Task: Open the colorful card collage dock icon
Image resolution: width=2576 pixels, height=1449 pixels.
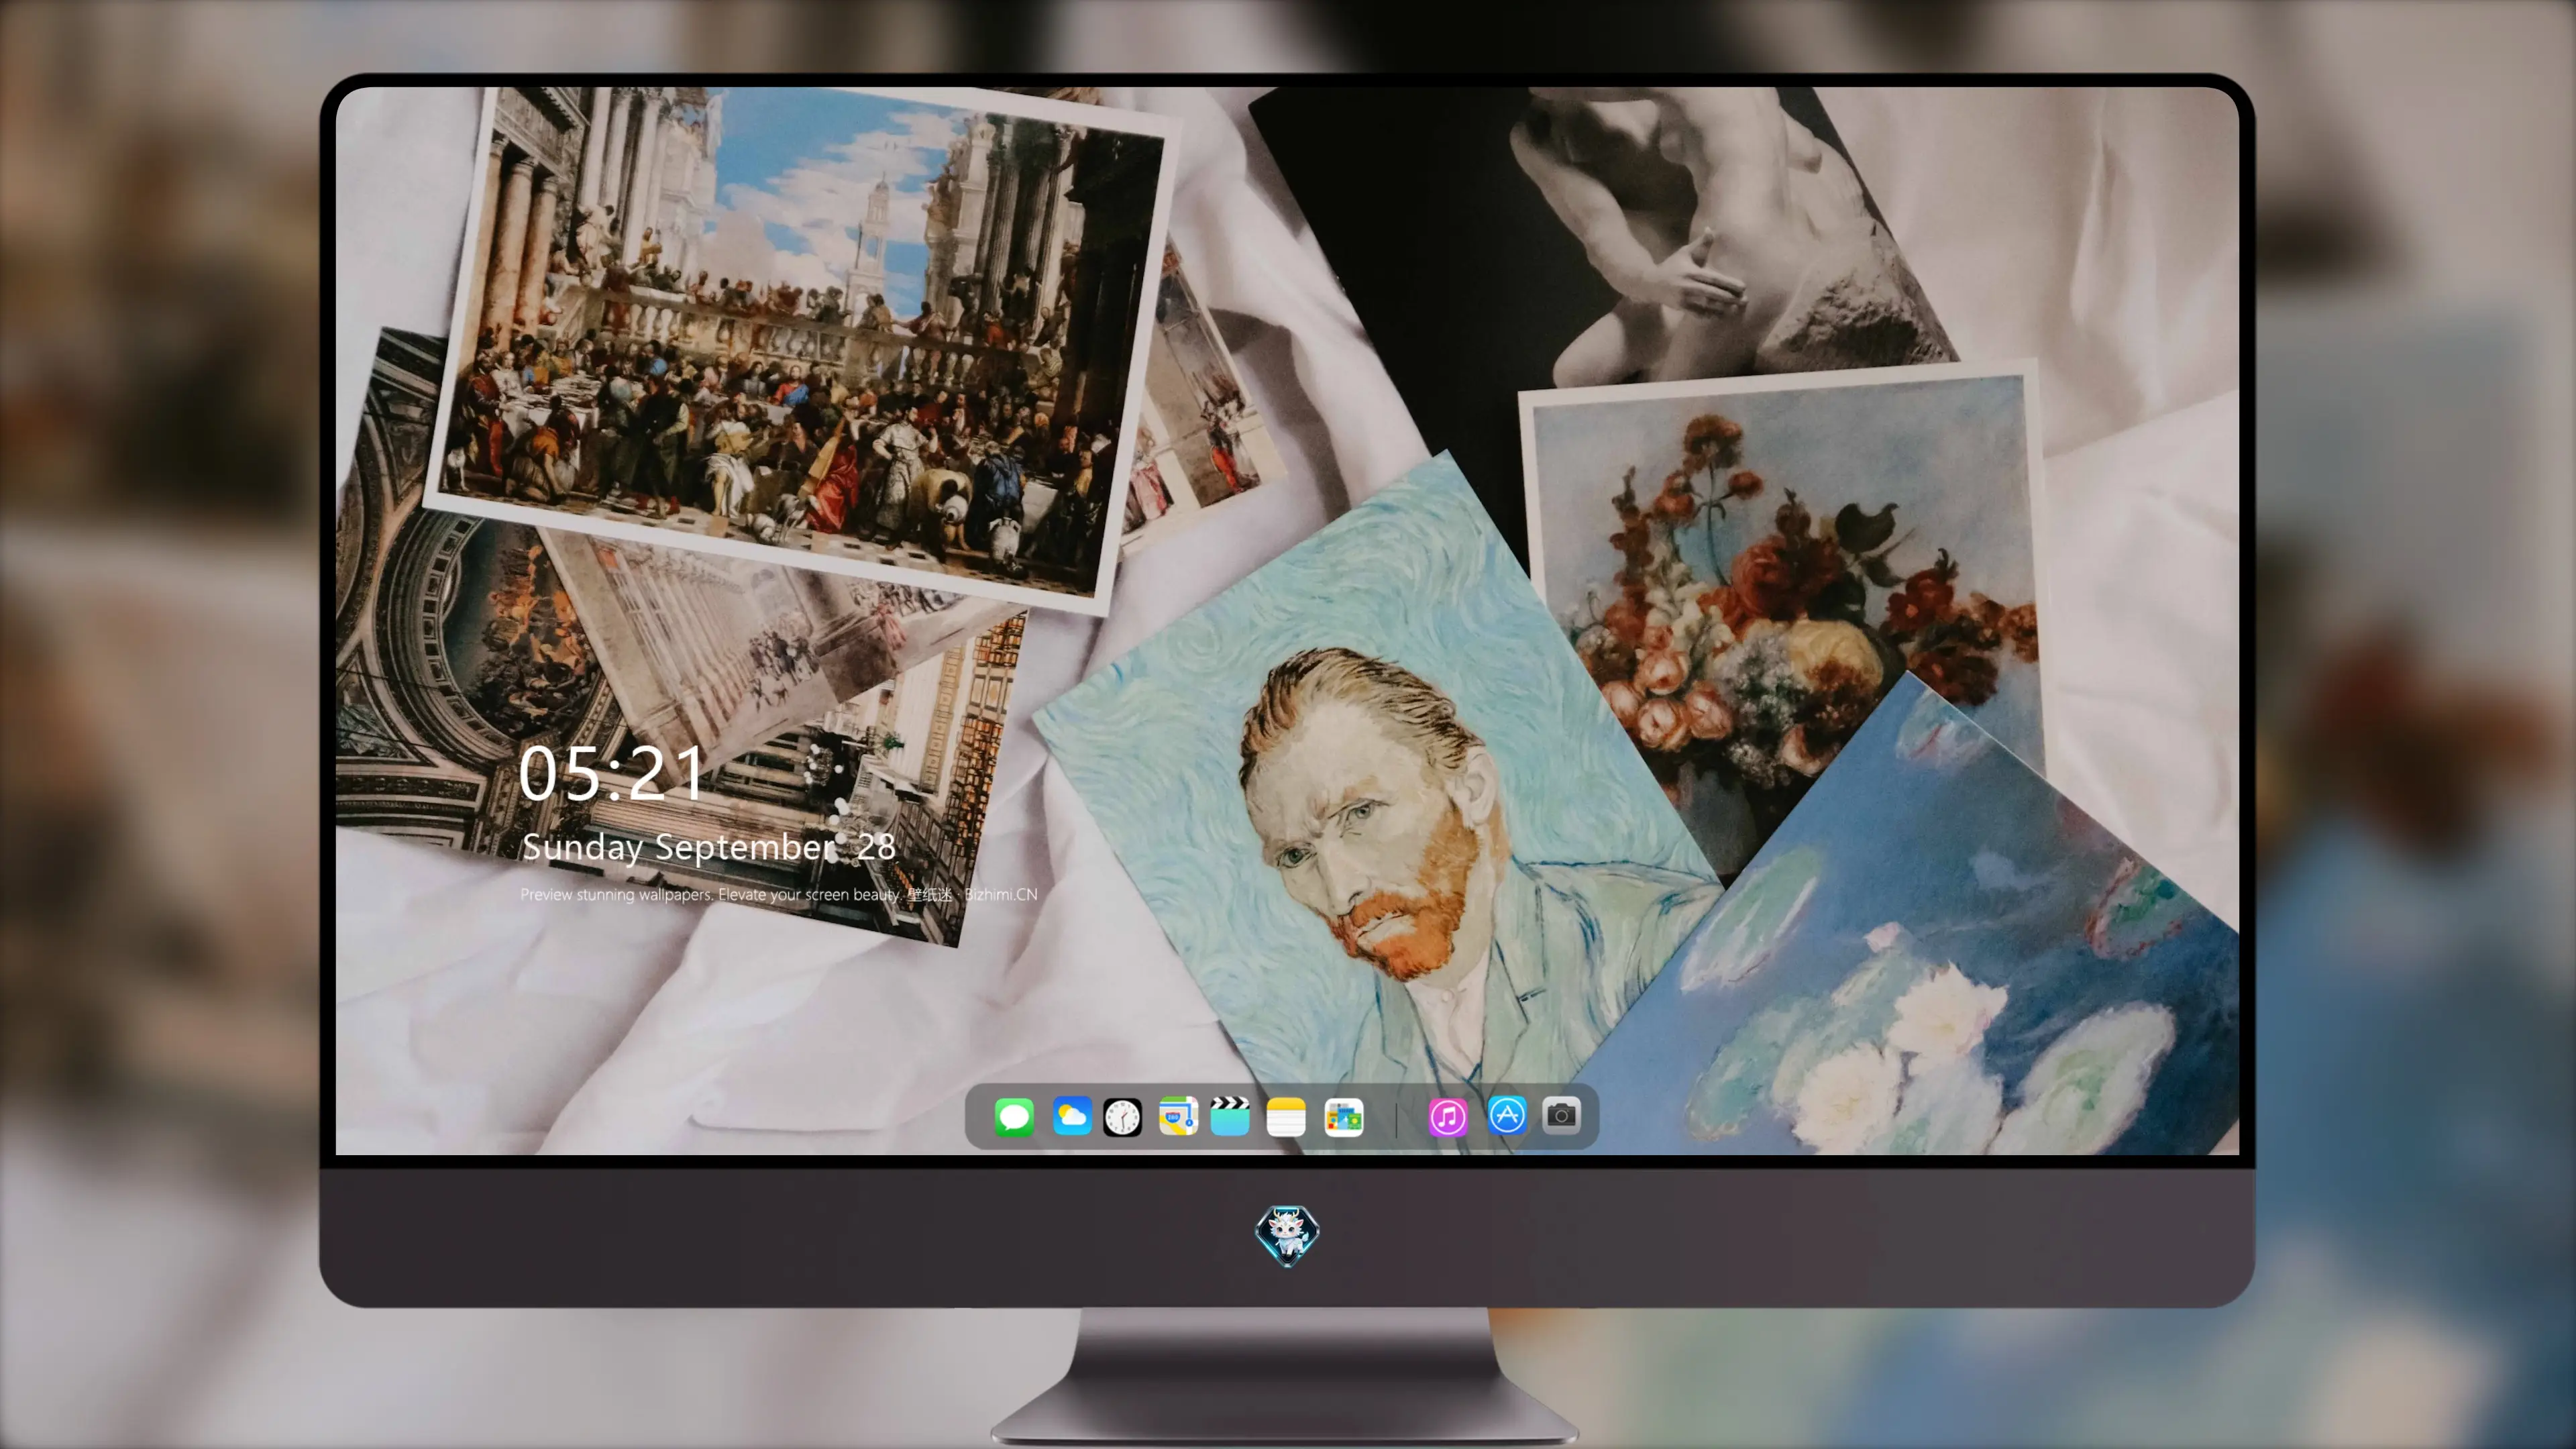Action: click(1344, 1117)
